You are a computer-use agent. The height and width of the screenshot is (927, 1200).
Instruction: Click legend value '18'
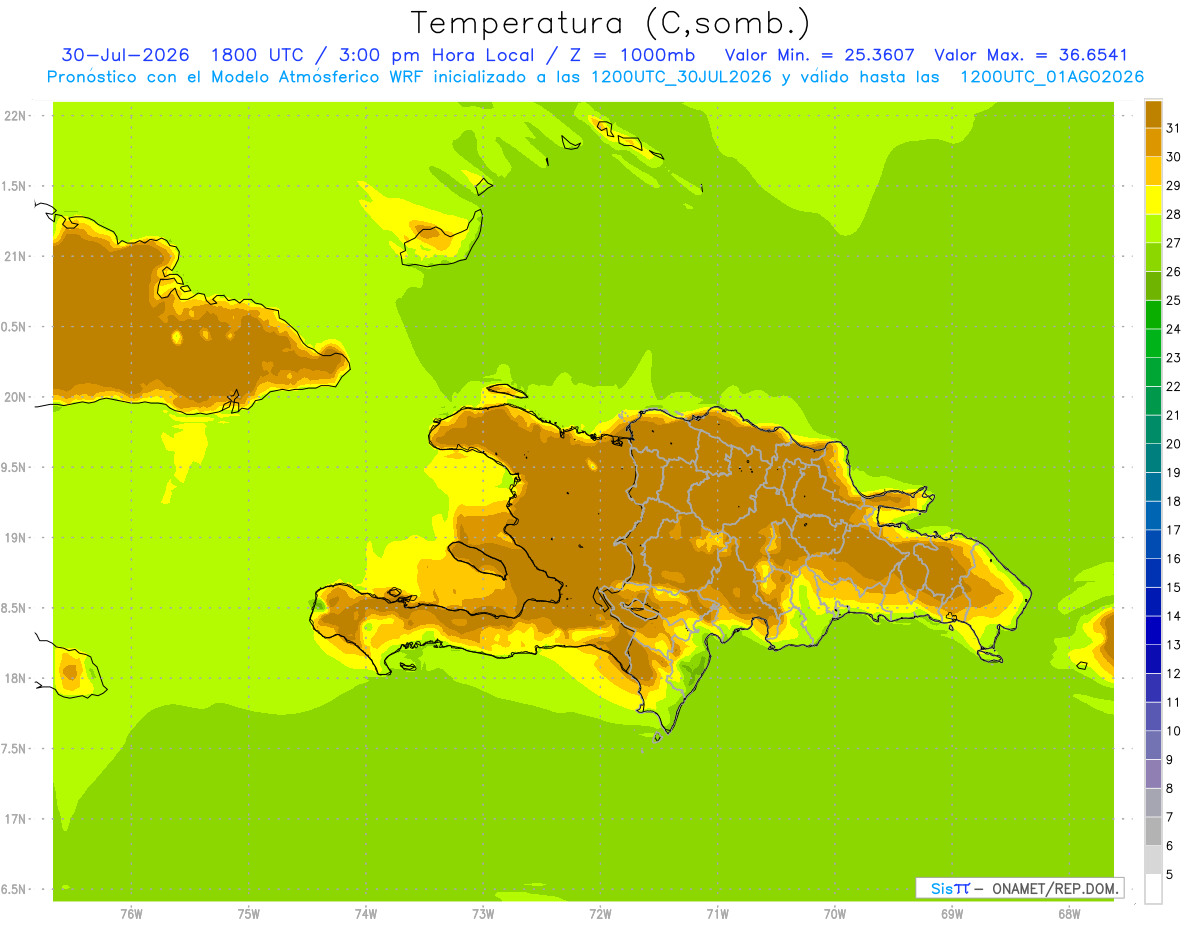click(1174, 501)
